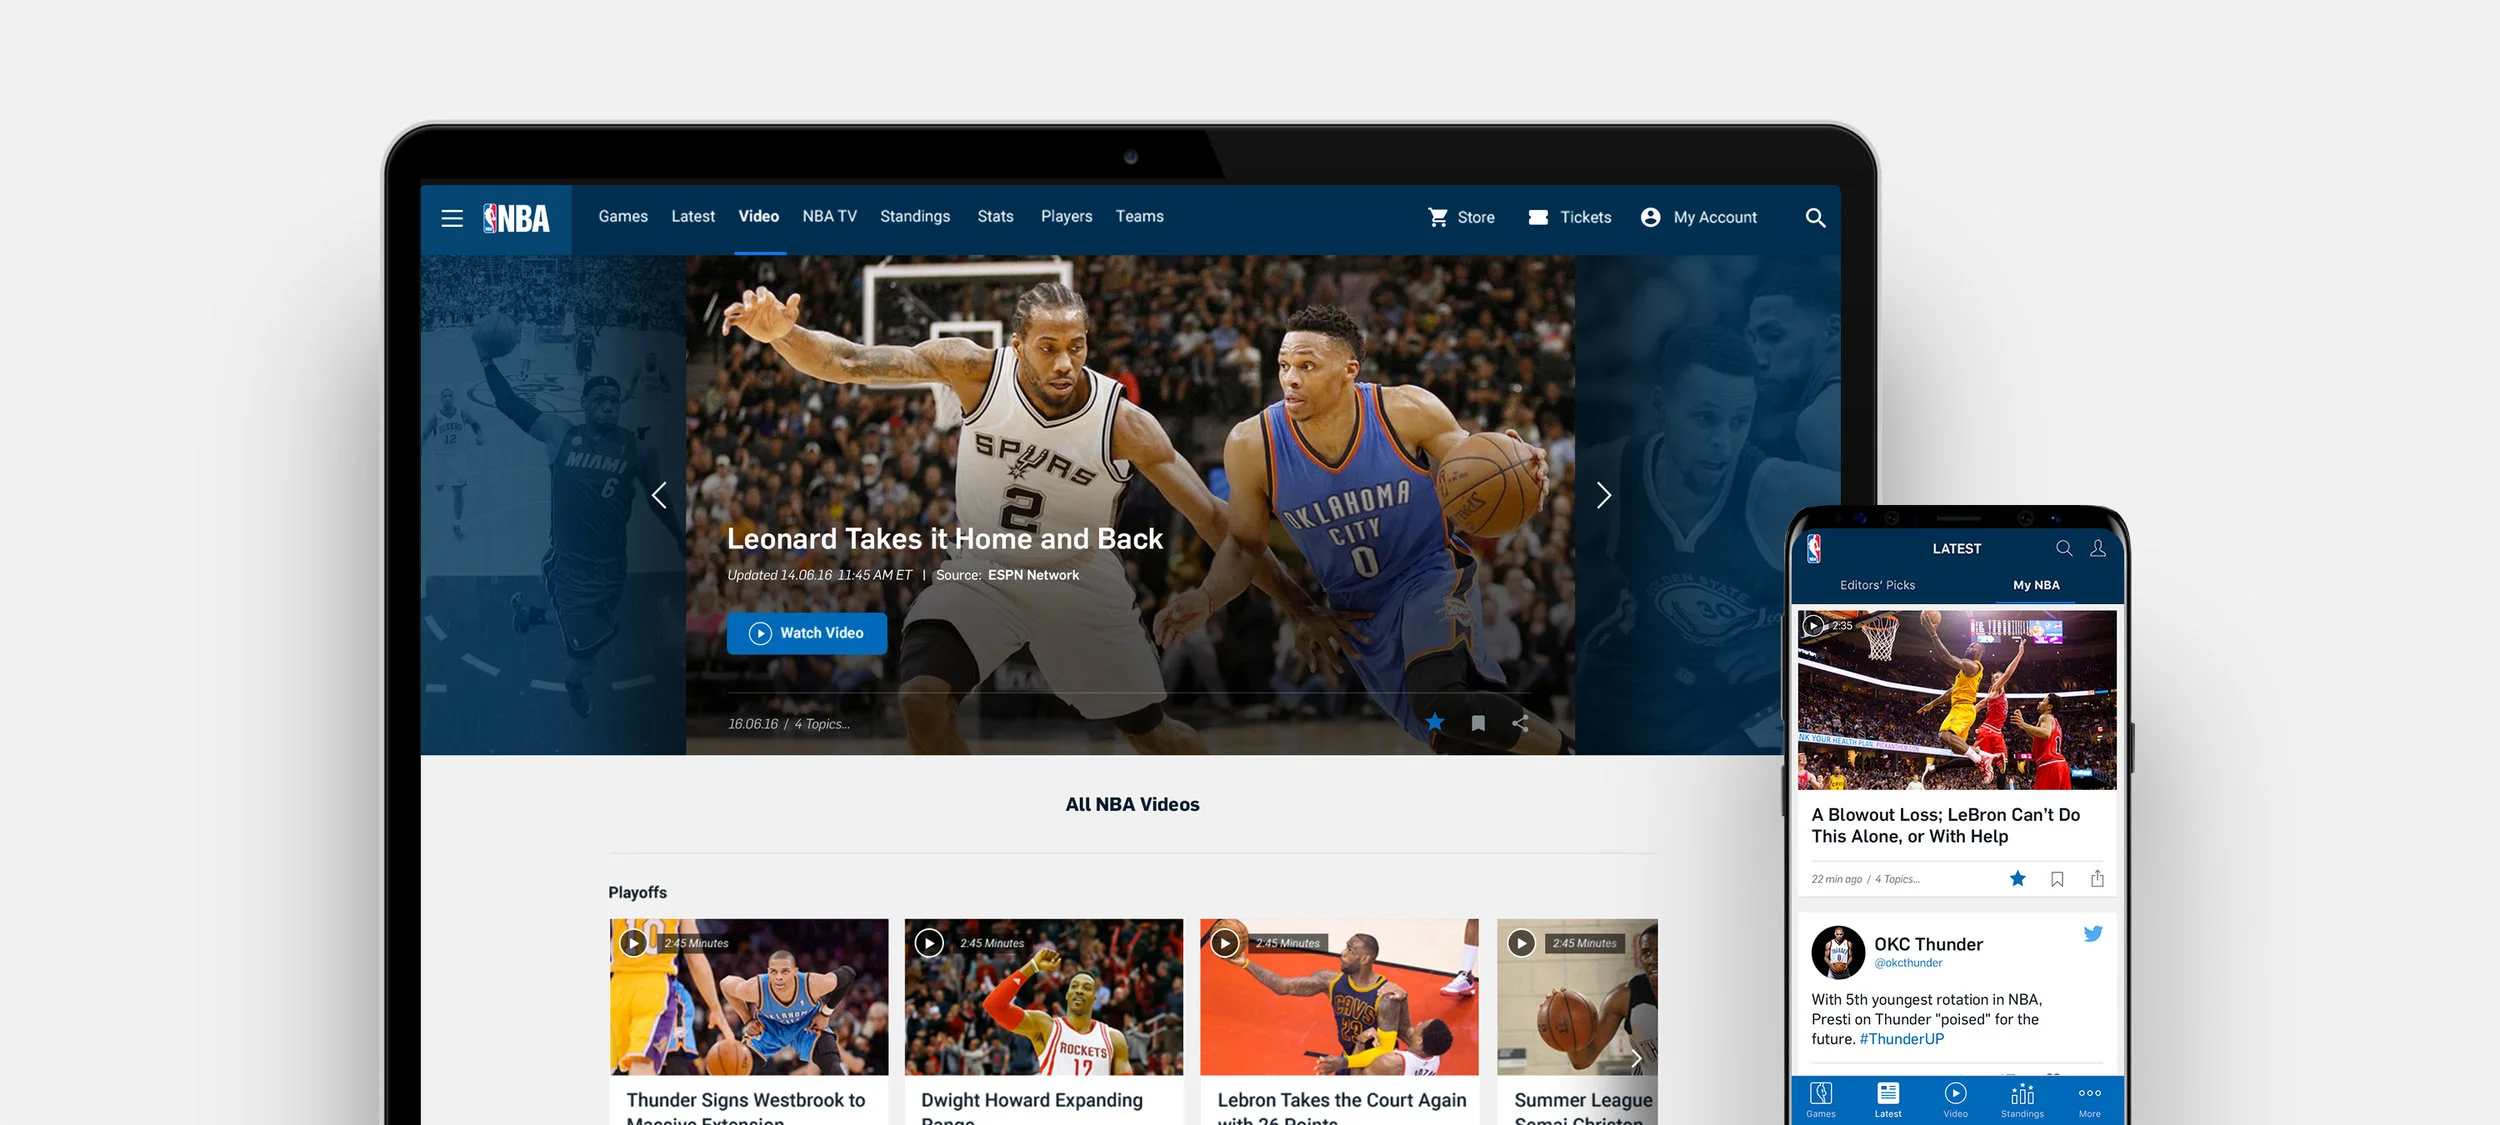Open Dwight Howard Expanding Range thumbnail
2500x1125 pixels.
(x=1044, y=997)
